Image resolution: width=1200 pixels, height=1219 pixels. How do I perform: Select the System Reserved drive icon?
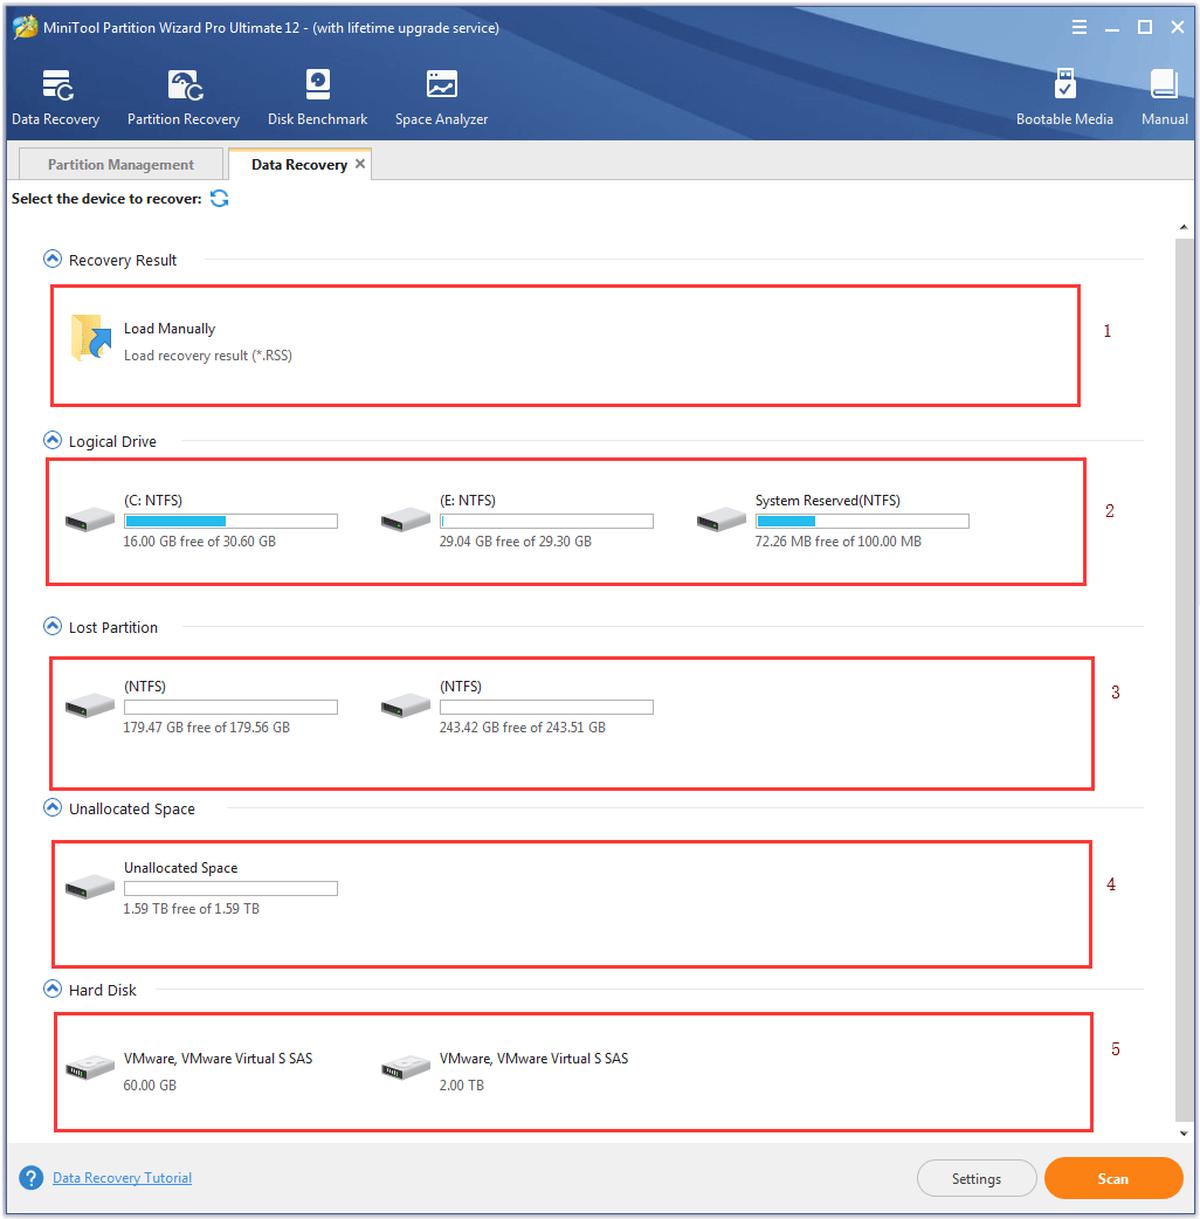click(x=722, y=519)
